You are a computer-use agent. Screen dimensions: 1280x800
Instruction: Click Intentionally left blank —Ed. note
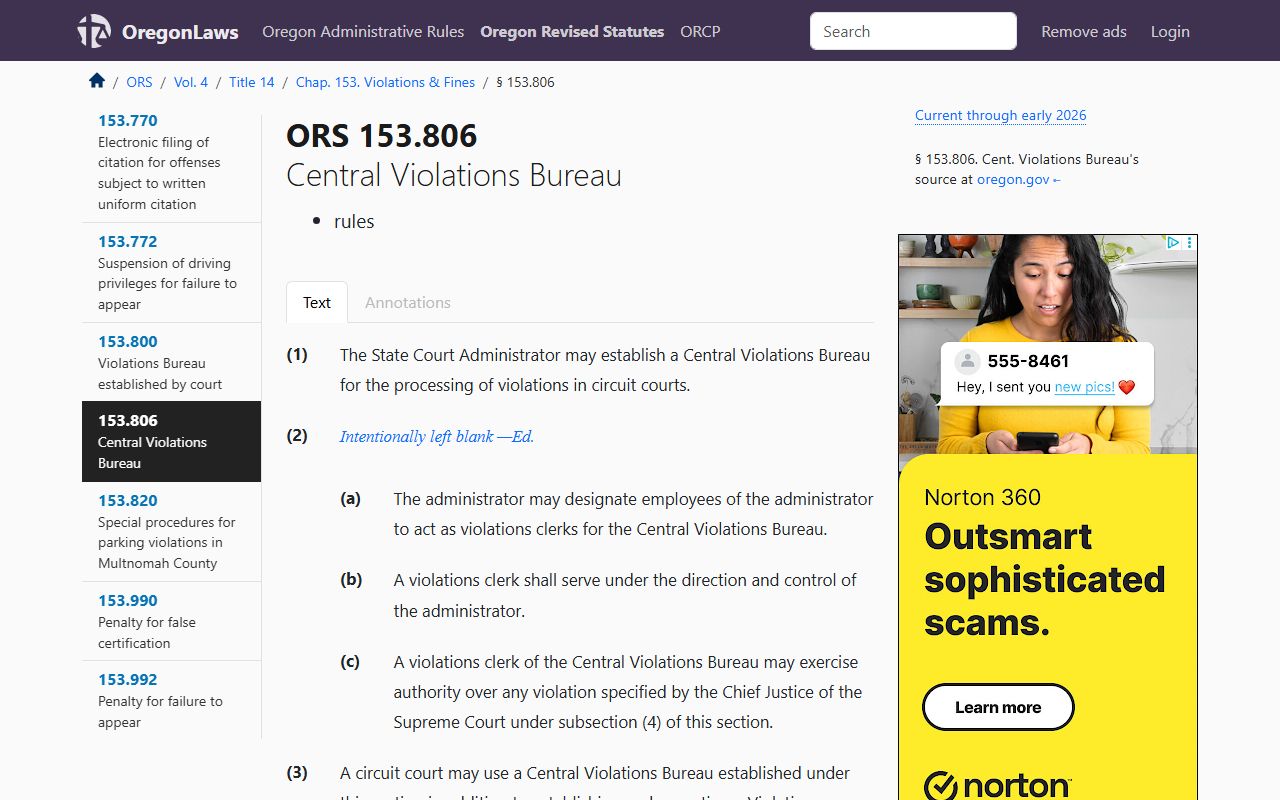tap(437, 436)
